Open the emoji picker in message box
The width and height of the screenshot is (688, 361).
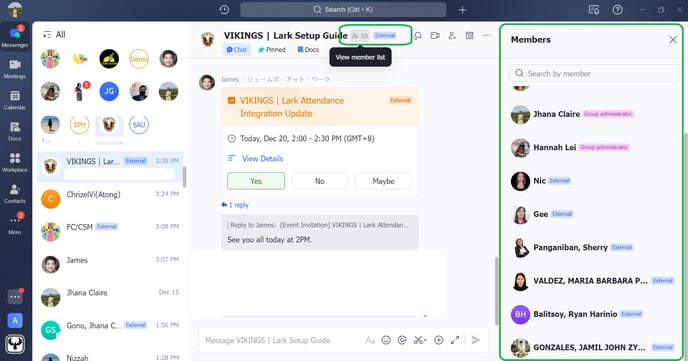(x=386, y=340)
